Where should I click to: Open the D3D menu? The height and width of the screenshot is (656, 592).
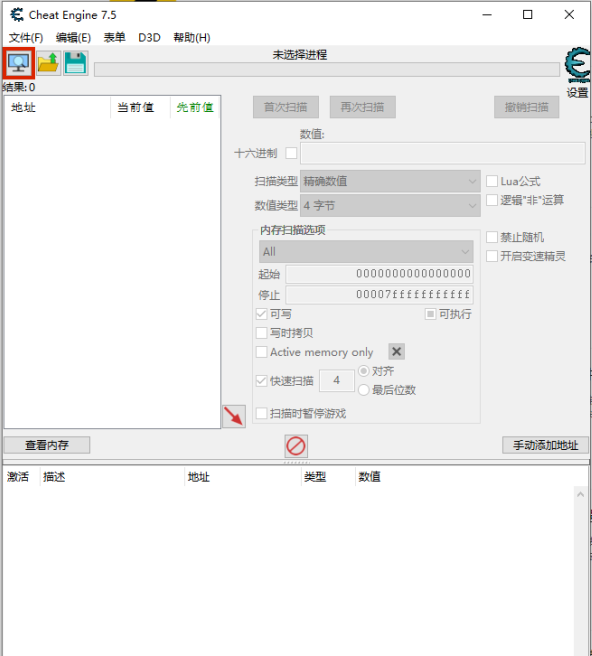tap(149, 38)
